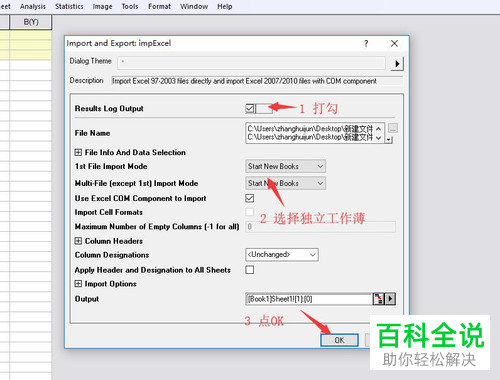This screenshot has width=500, height=380.
Task: Open Multi-File Import Mode dropdown
Action: point(285,183)
